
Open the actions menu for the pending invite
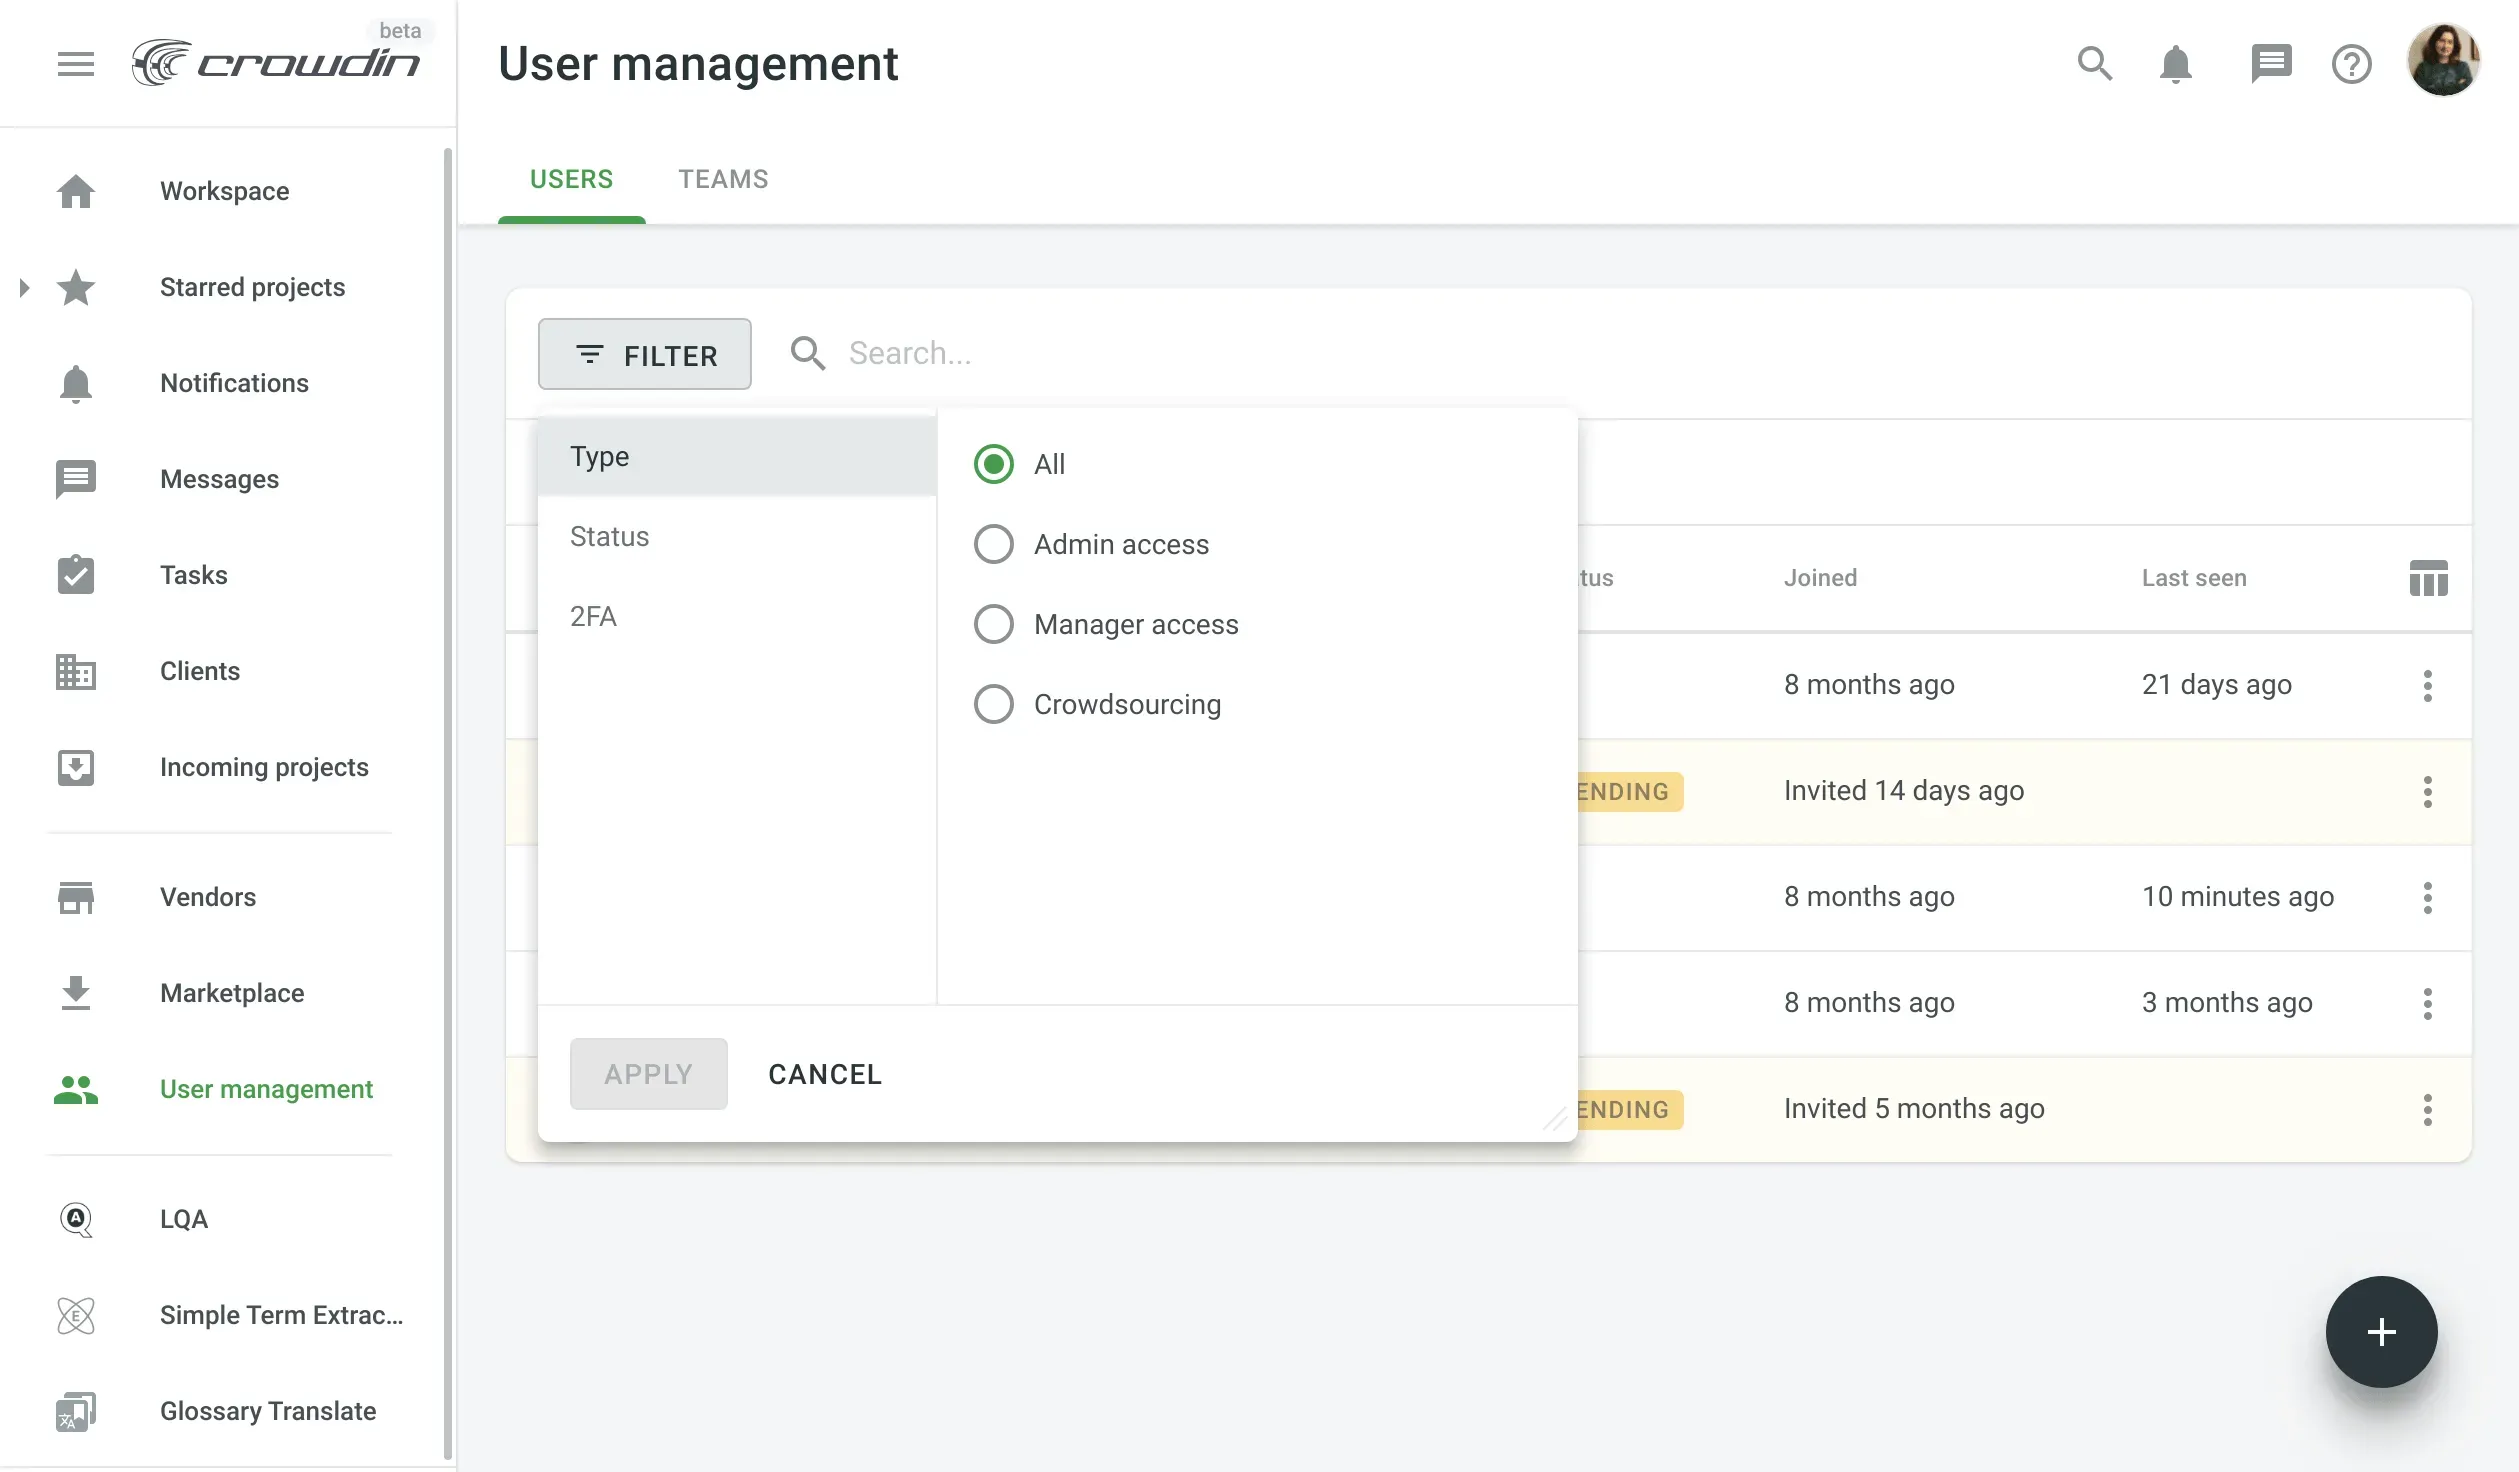[2428, 792]
